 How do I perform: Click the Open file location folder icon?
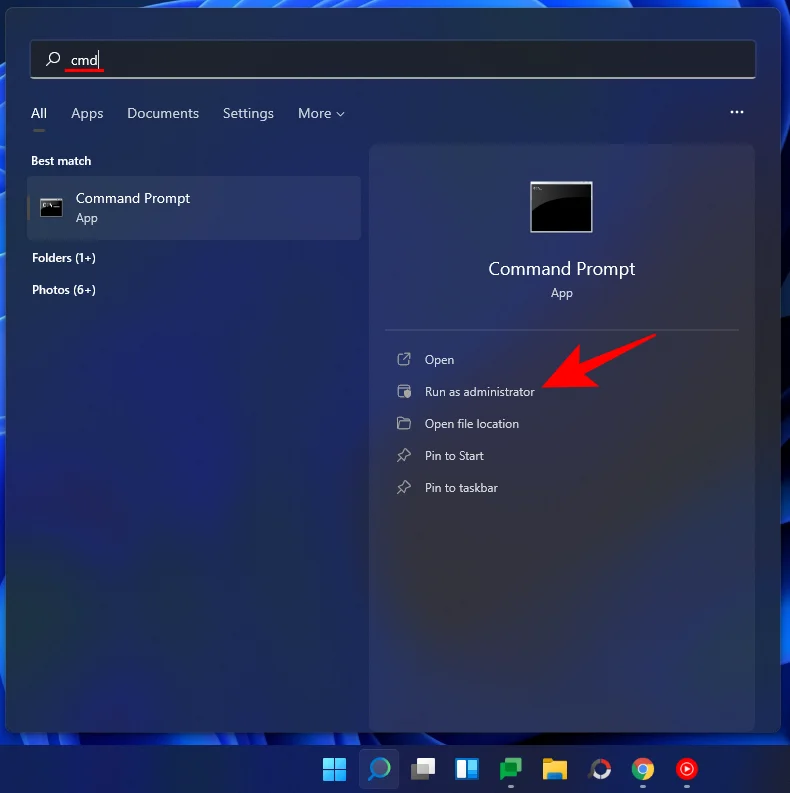[404, 423]
